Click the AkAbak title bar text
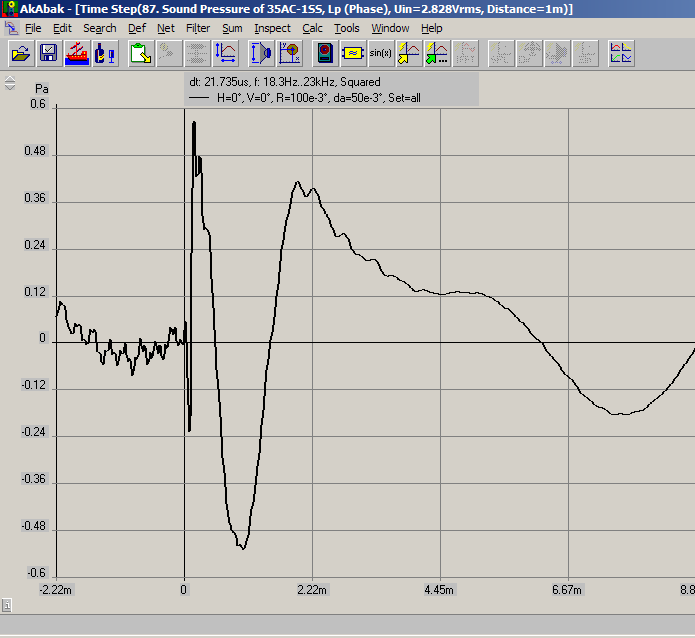 (296, 9)
